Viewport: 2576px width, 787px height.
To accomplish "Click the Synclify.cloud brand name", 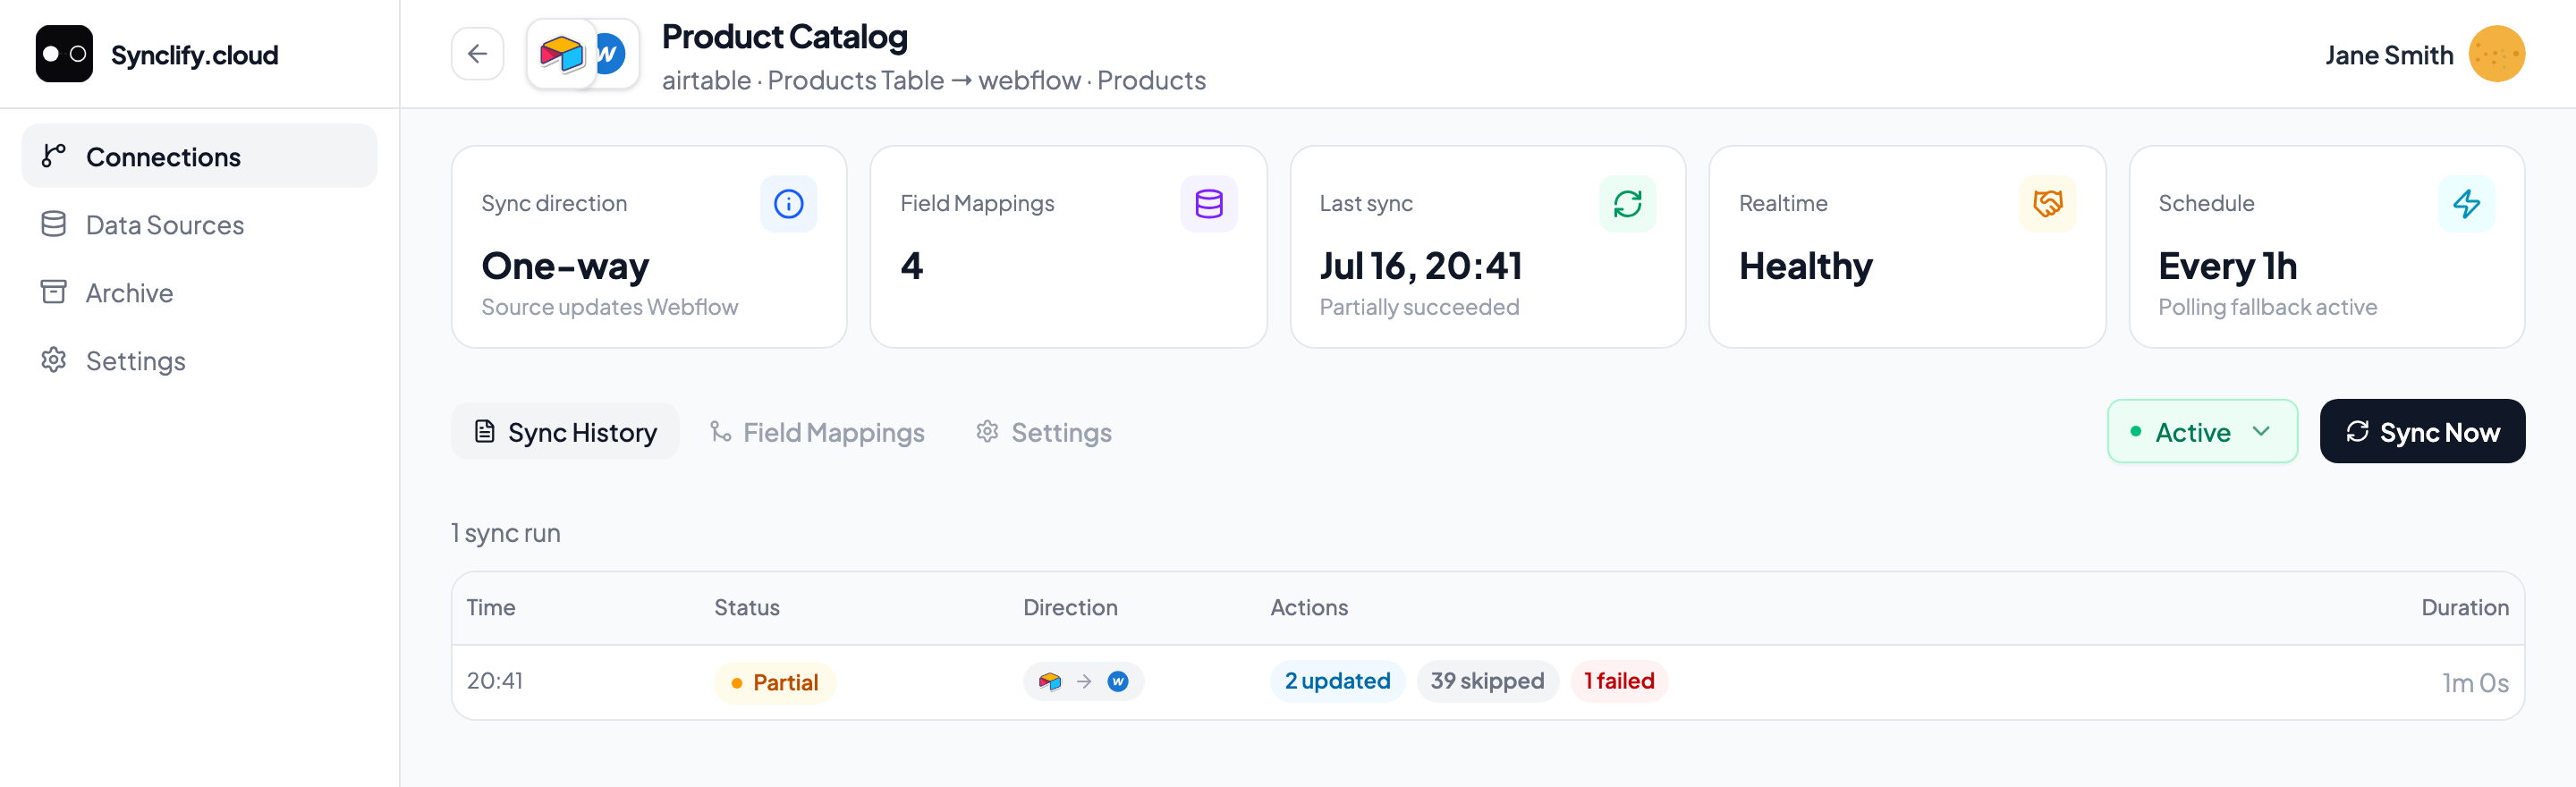I will (x=194, y=55).
